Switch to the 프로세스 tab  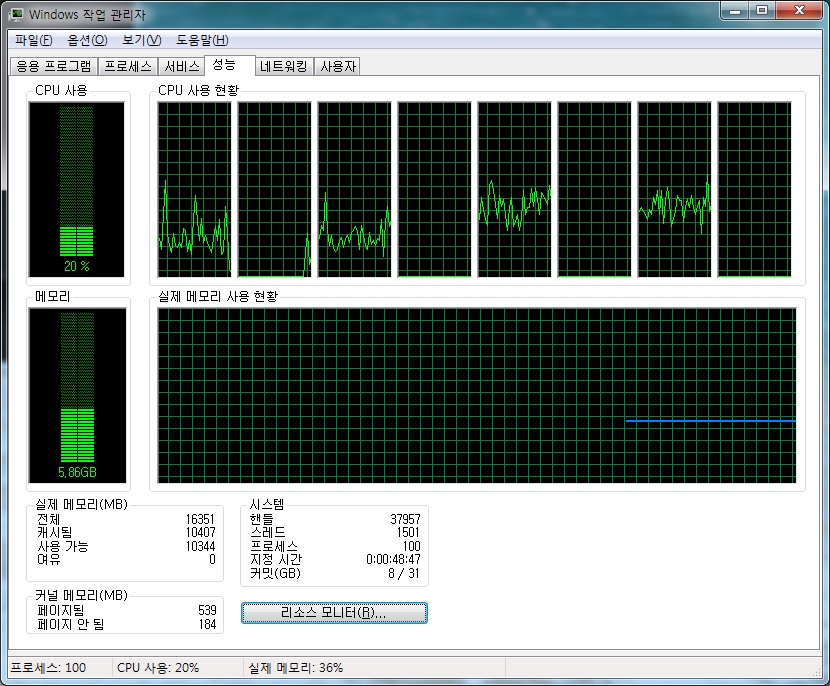pos(128,67)
